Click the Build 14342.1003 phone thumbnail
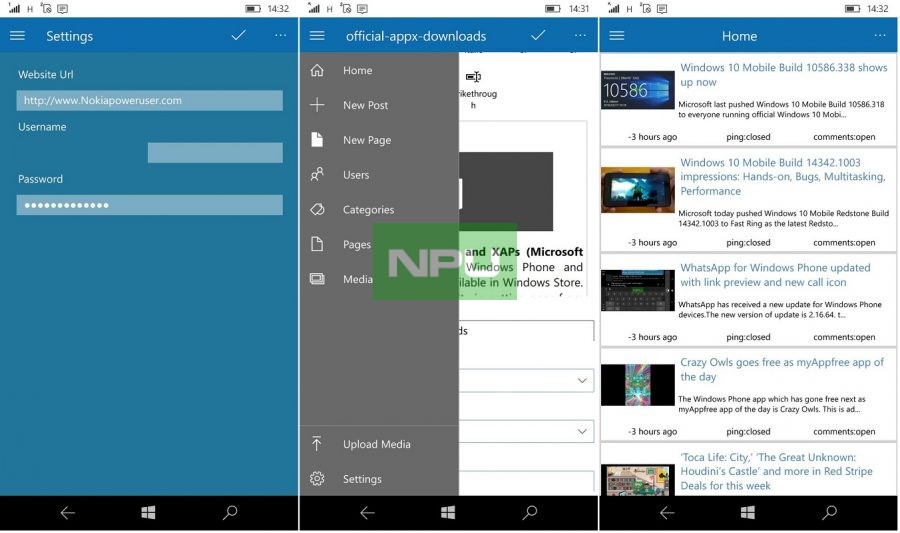 click(x=638, y=190)
